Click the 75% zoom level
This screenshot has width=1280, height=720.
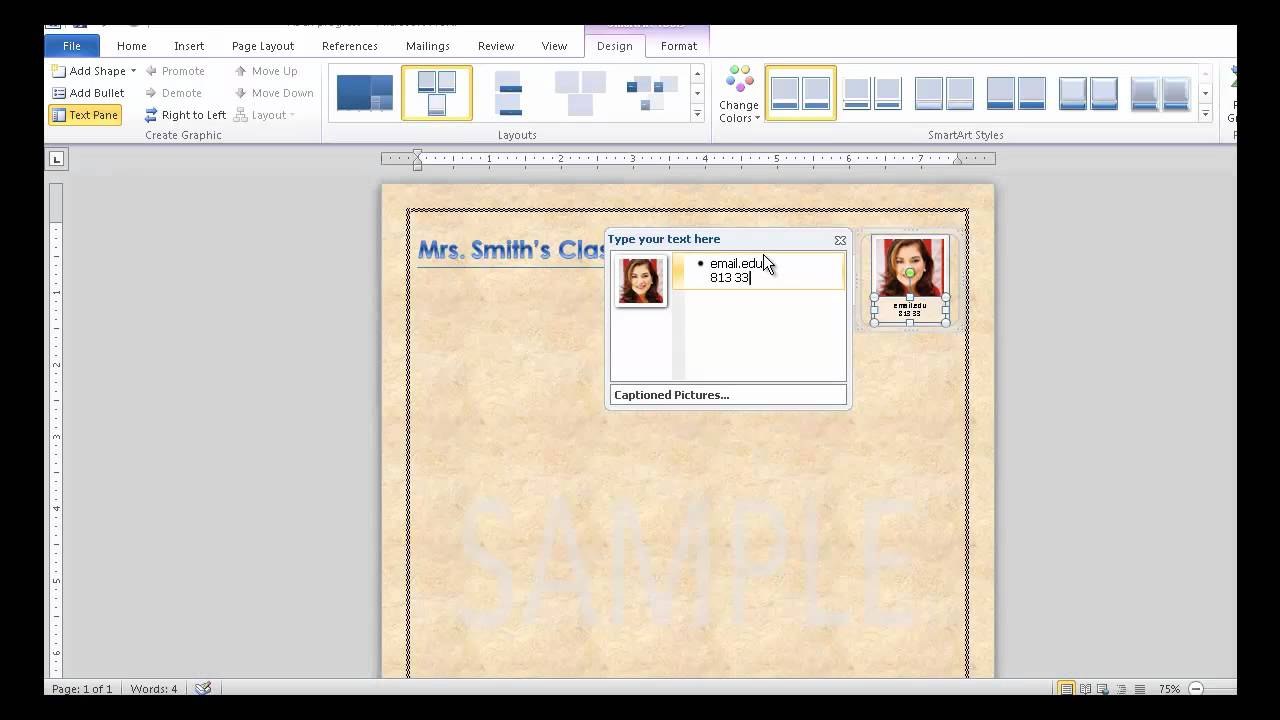pos(1168,689)
